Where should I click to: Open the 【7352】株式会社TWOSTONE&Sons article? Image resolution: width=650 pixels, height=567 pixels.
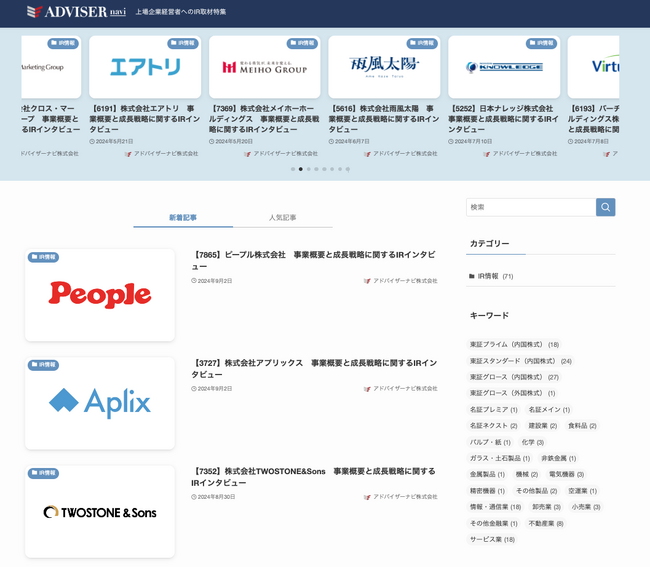pyautogui.click(x=313, y=477)
